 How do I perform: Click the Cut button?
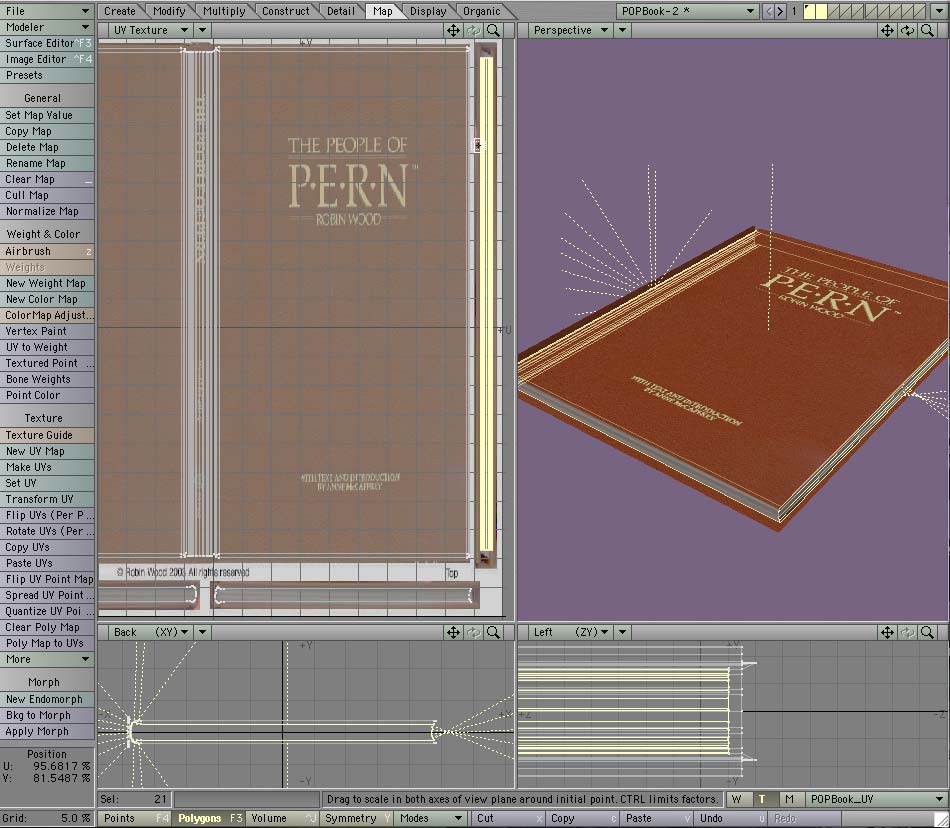click(507, 818)
